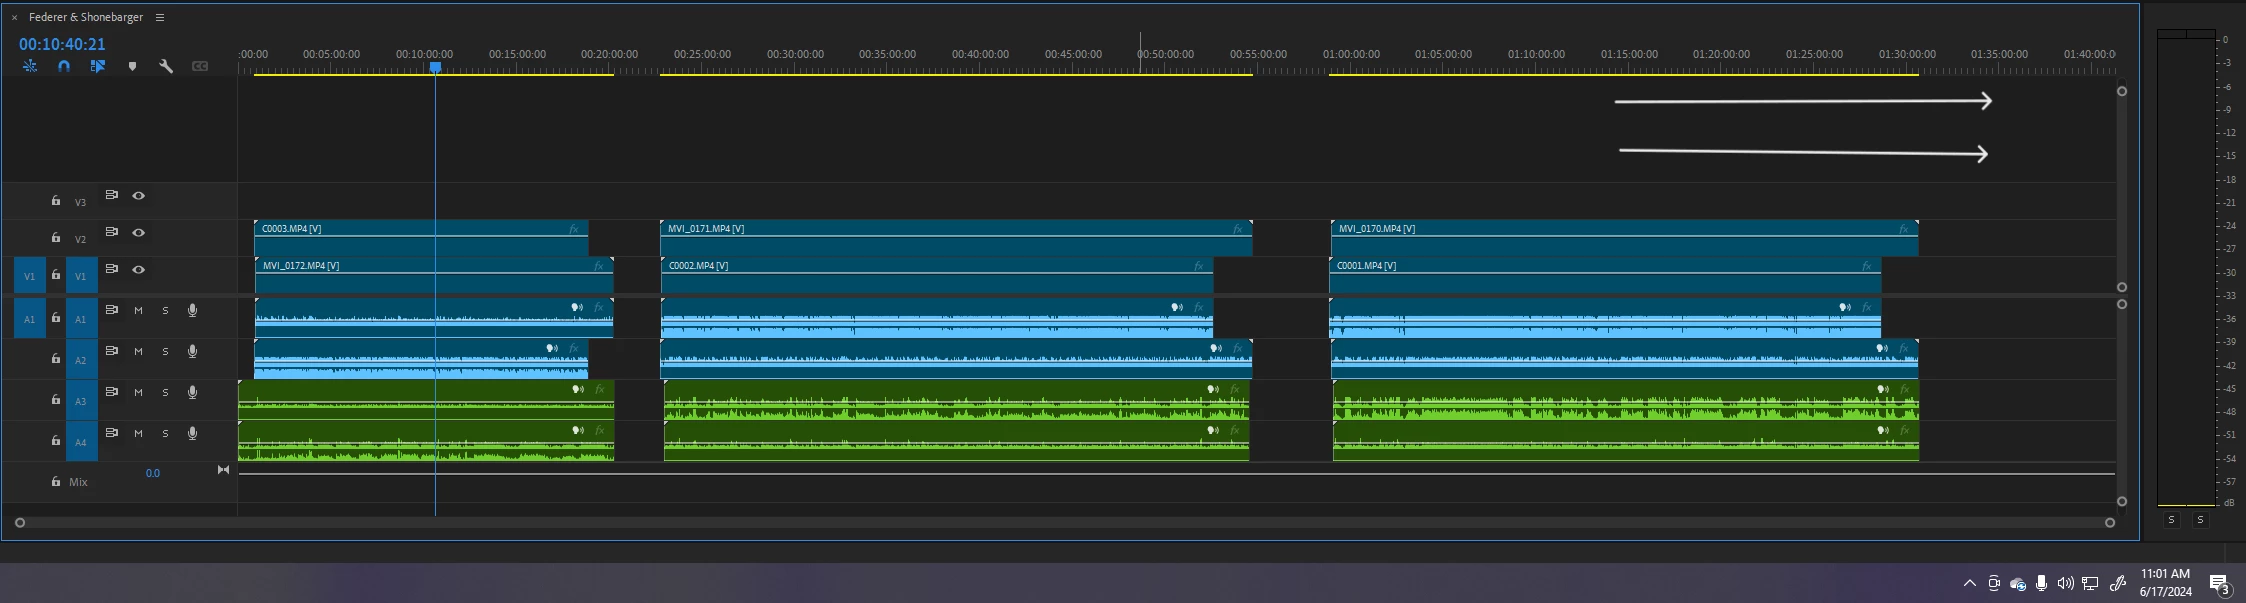Toggle track targeting for A2
The height and width of the screenshot is (603, 2246).
point(82,360)
